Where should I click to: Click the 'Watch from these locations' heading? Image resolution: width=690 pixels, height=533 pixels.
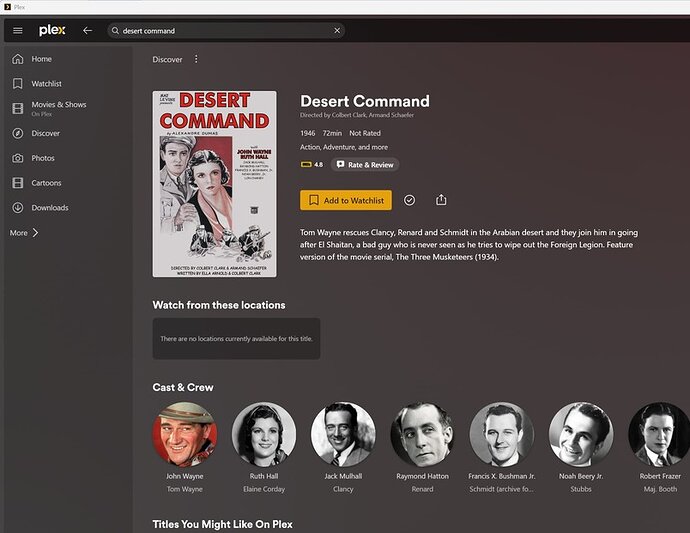tap(219, 305)
